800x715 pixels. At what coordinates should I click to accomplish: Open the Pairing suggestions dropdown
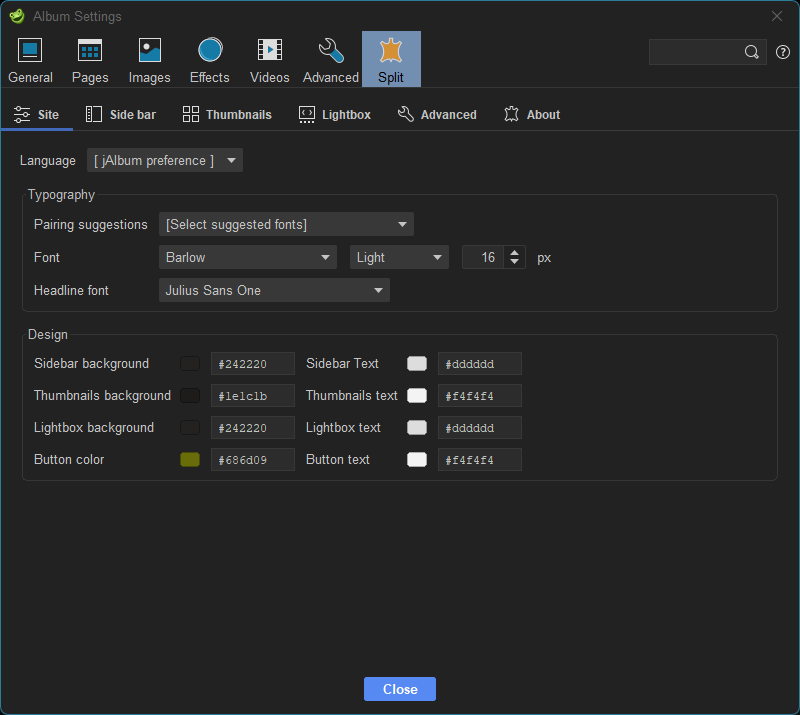286,225
